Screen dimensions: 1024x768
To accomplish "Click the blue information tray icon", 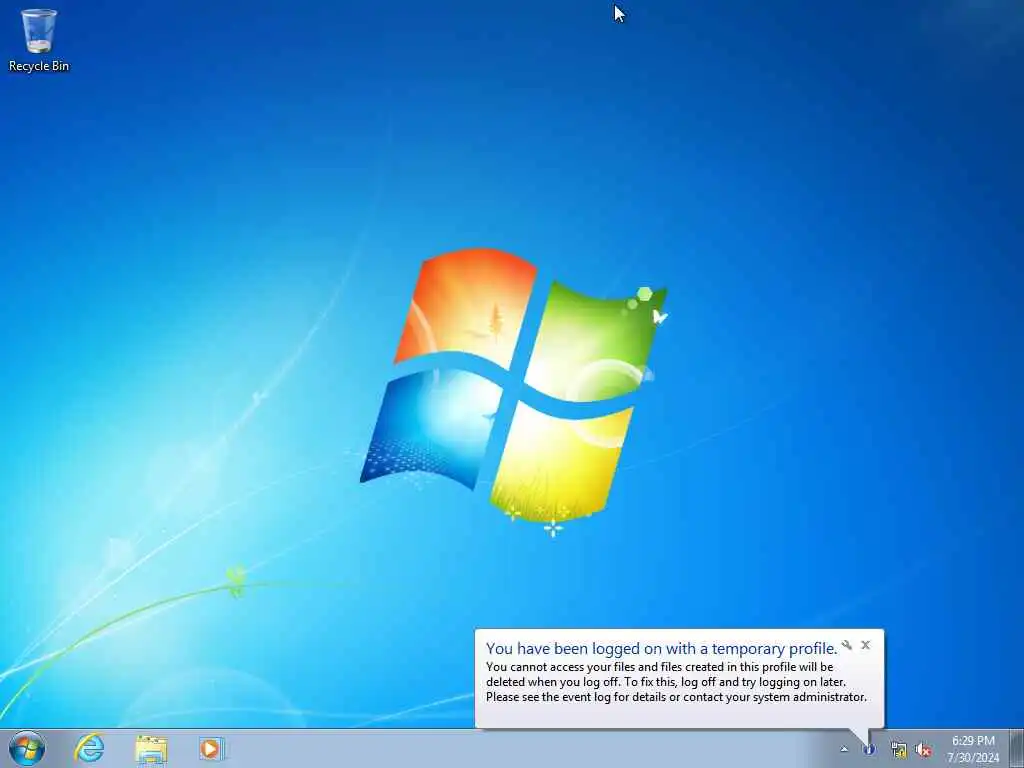I will click(x=869, y=750).
